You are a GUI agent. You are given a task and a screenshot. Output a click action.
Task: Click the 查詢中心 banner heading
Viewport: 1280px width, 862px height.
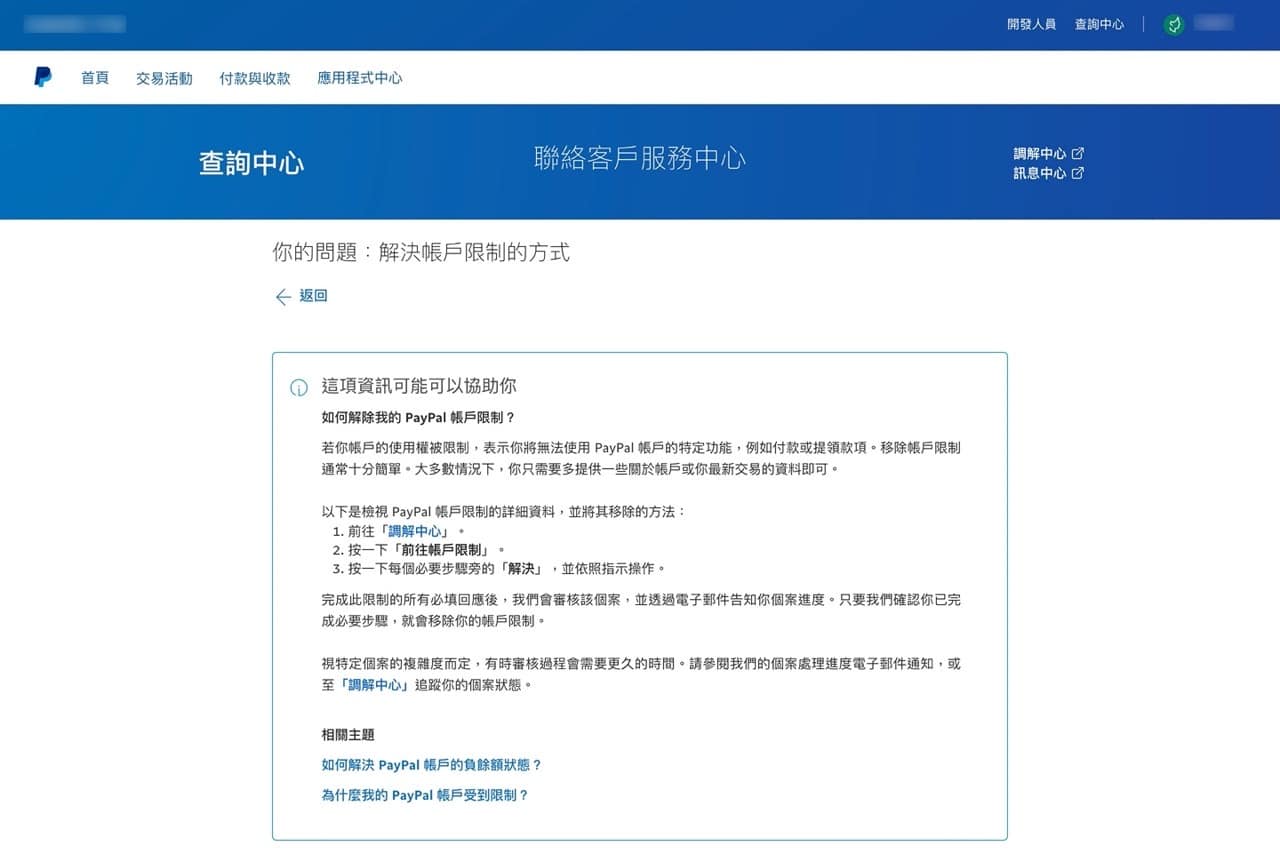click(251, 163)
